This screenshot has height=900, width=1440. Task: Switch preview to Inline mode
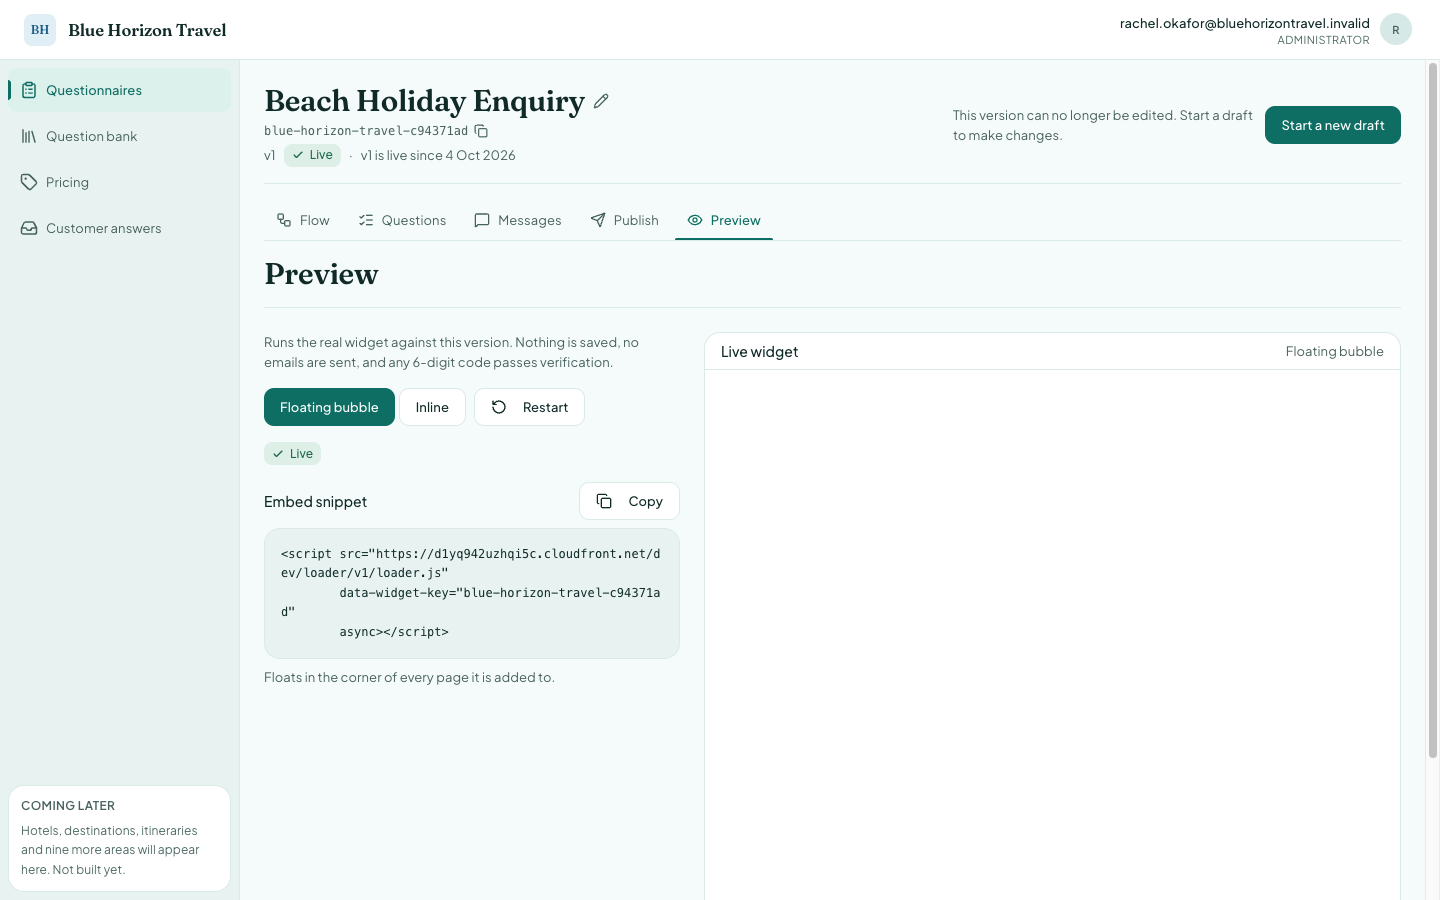tap(432, 407)
